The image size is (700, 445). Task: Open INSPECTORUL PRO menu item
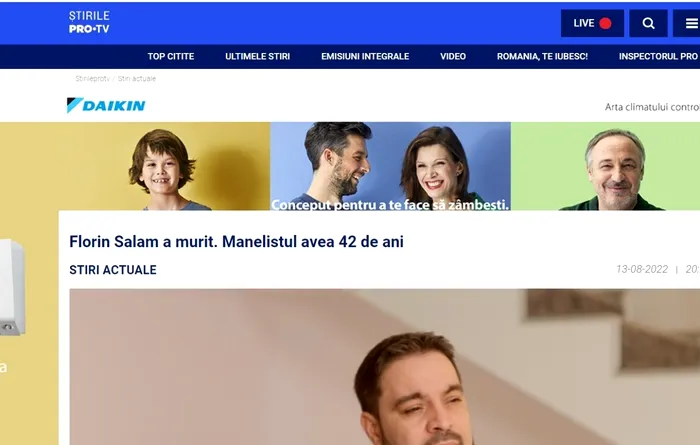point(658,57)
